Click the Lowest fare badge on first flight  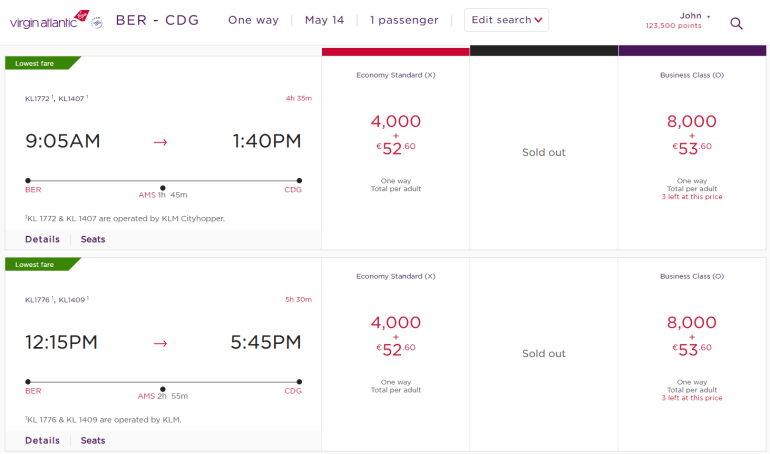(x=38, y=63)
